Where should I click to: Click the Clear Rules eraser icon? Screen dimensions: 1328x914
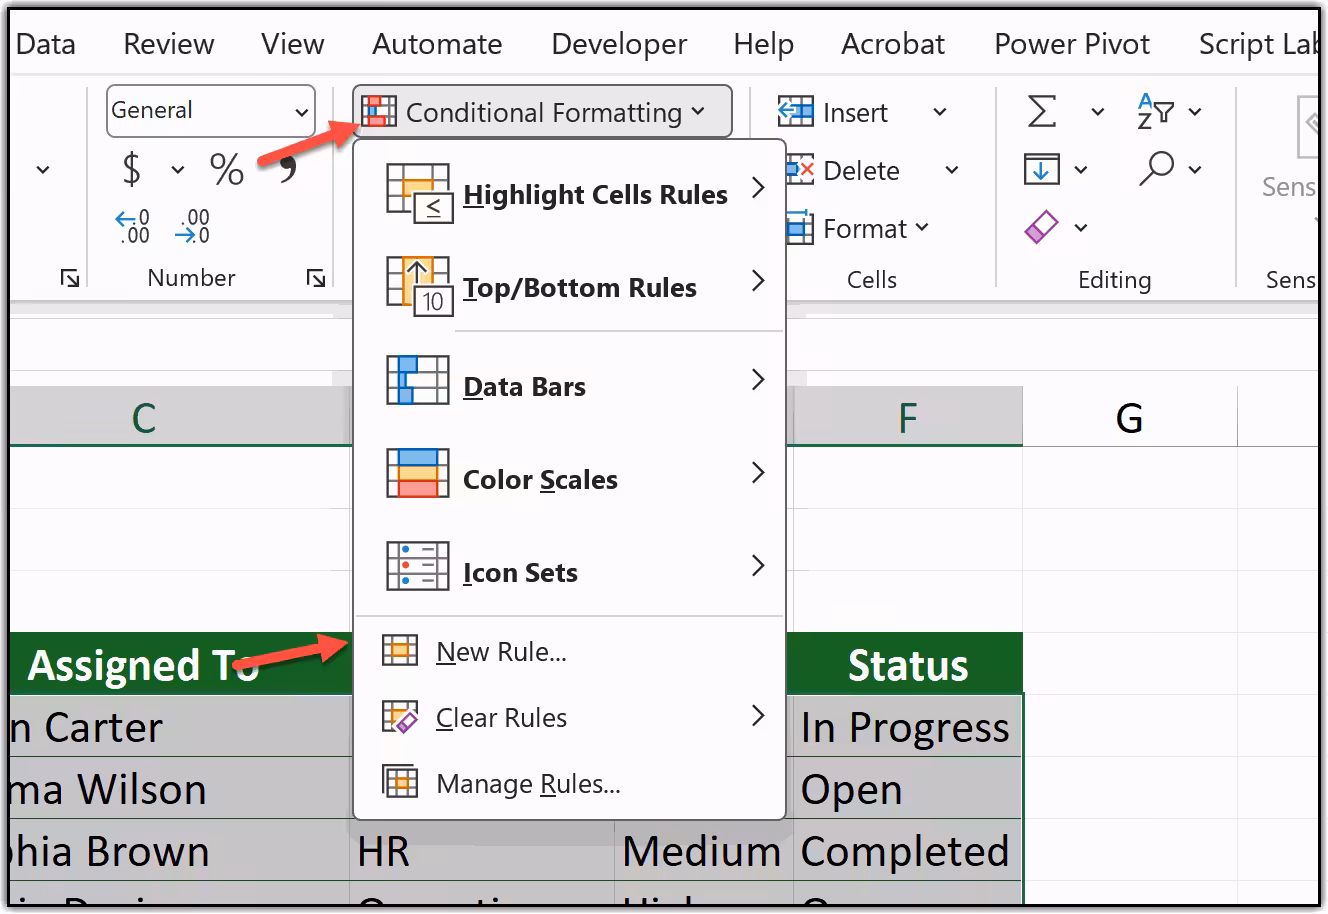coord(400,717)
